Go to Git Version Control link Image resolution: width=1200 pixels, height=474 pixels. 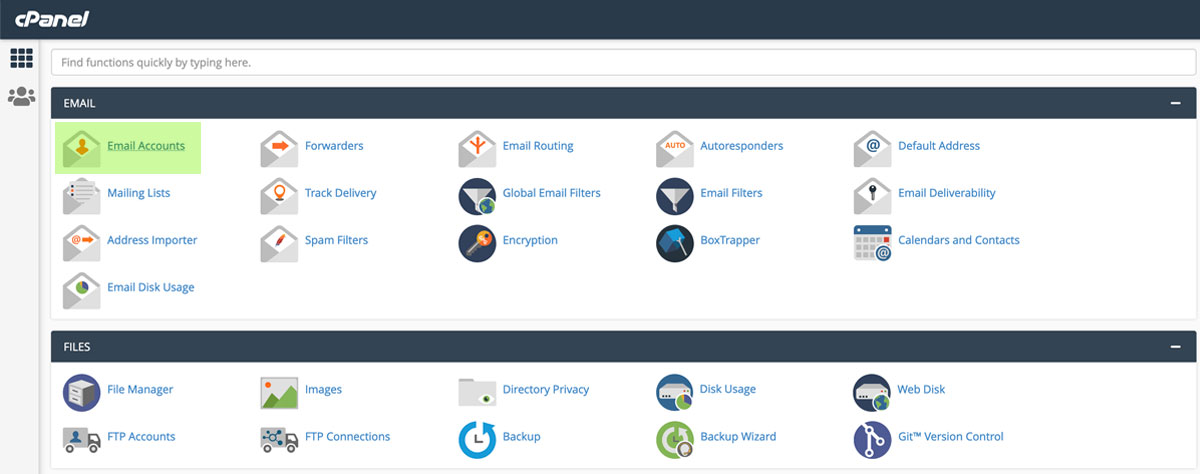(951, 436)
